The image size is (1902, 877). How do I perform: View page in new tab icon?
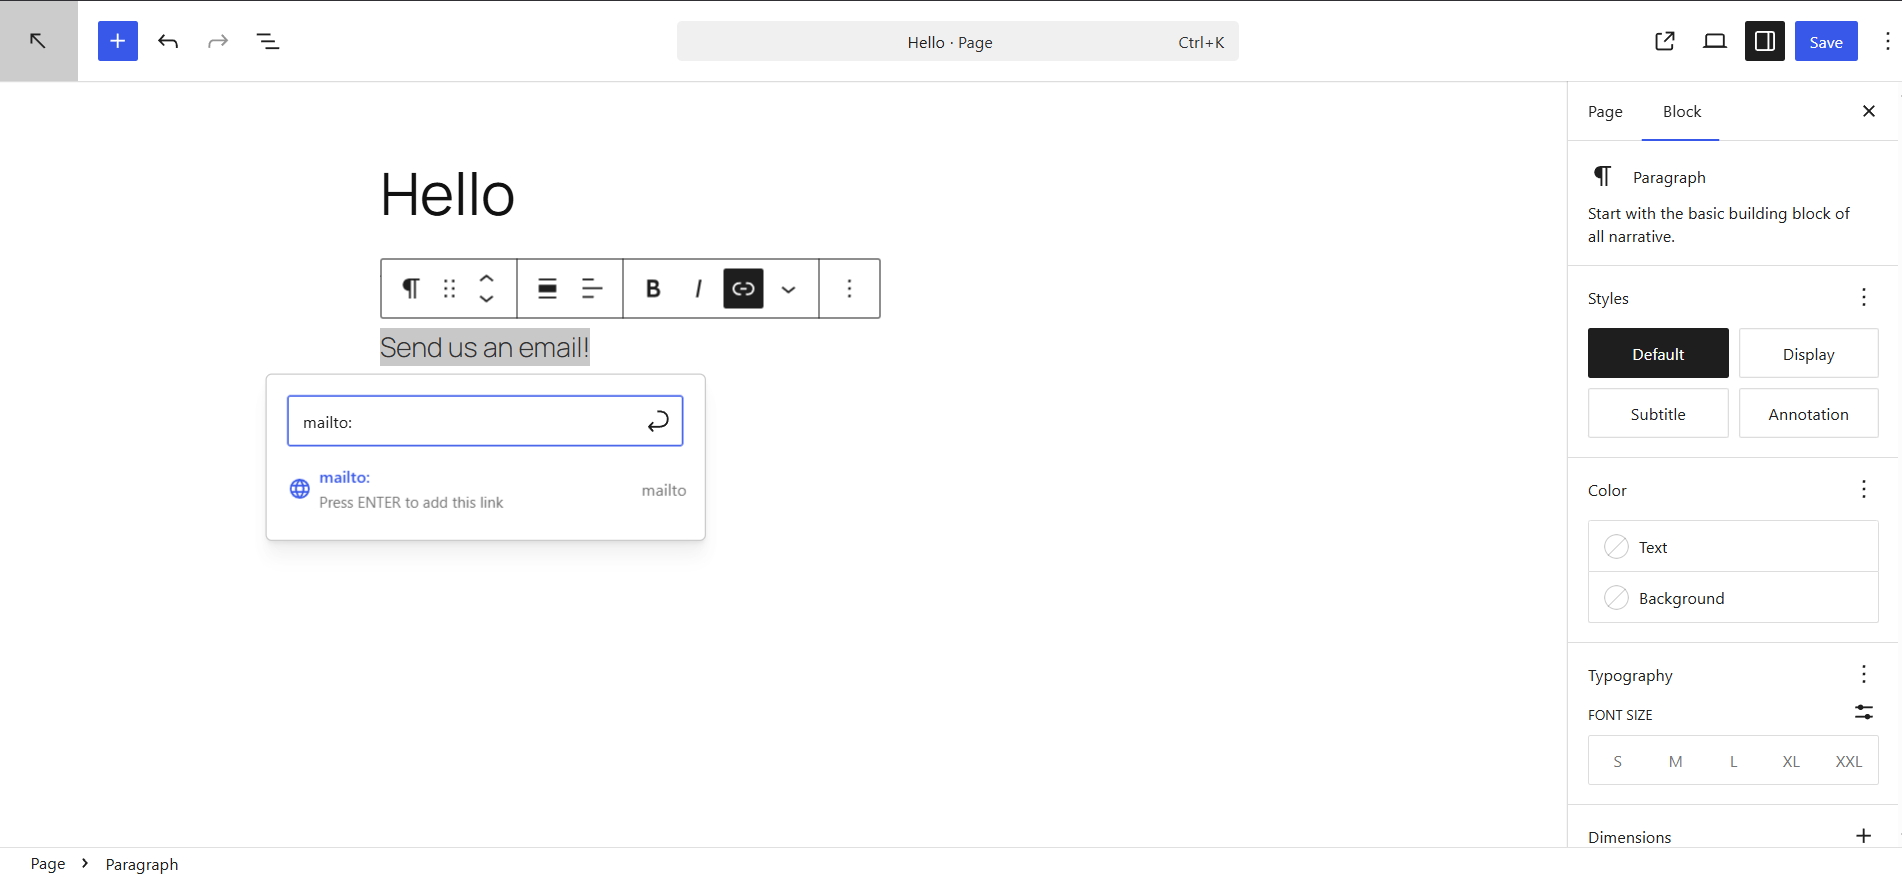point(1665,41)
